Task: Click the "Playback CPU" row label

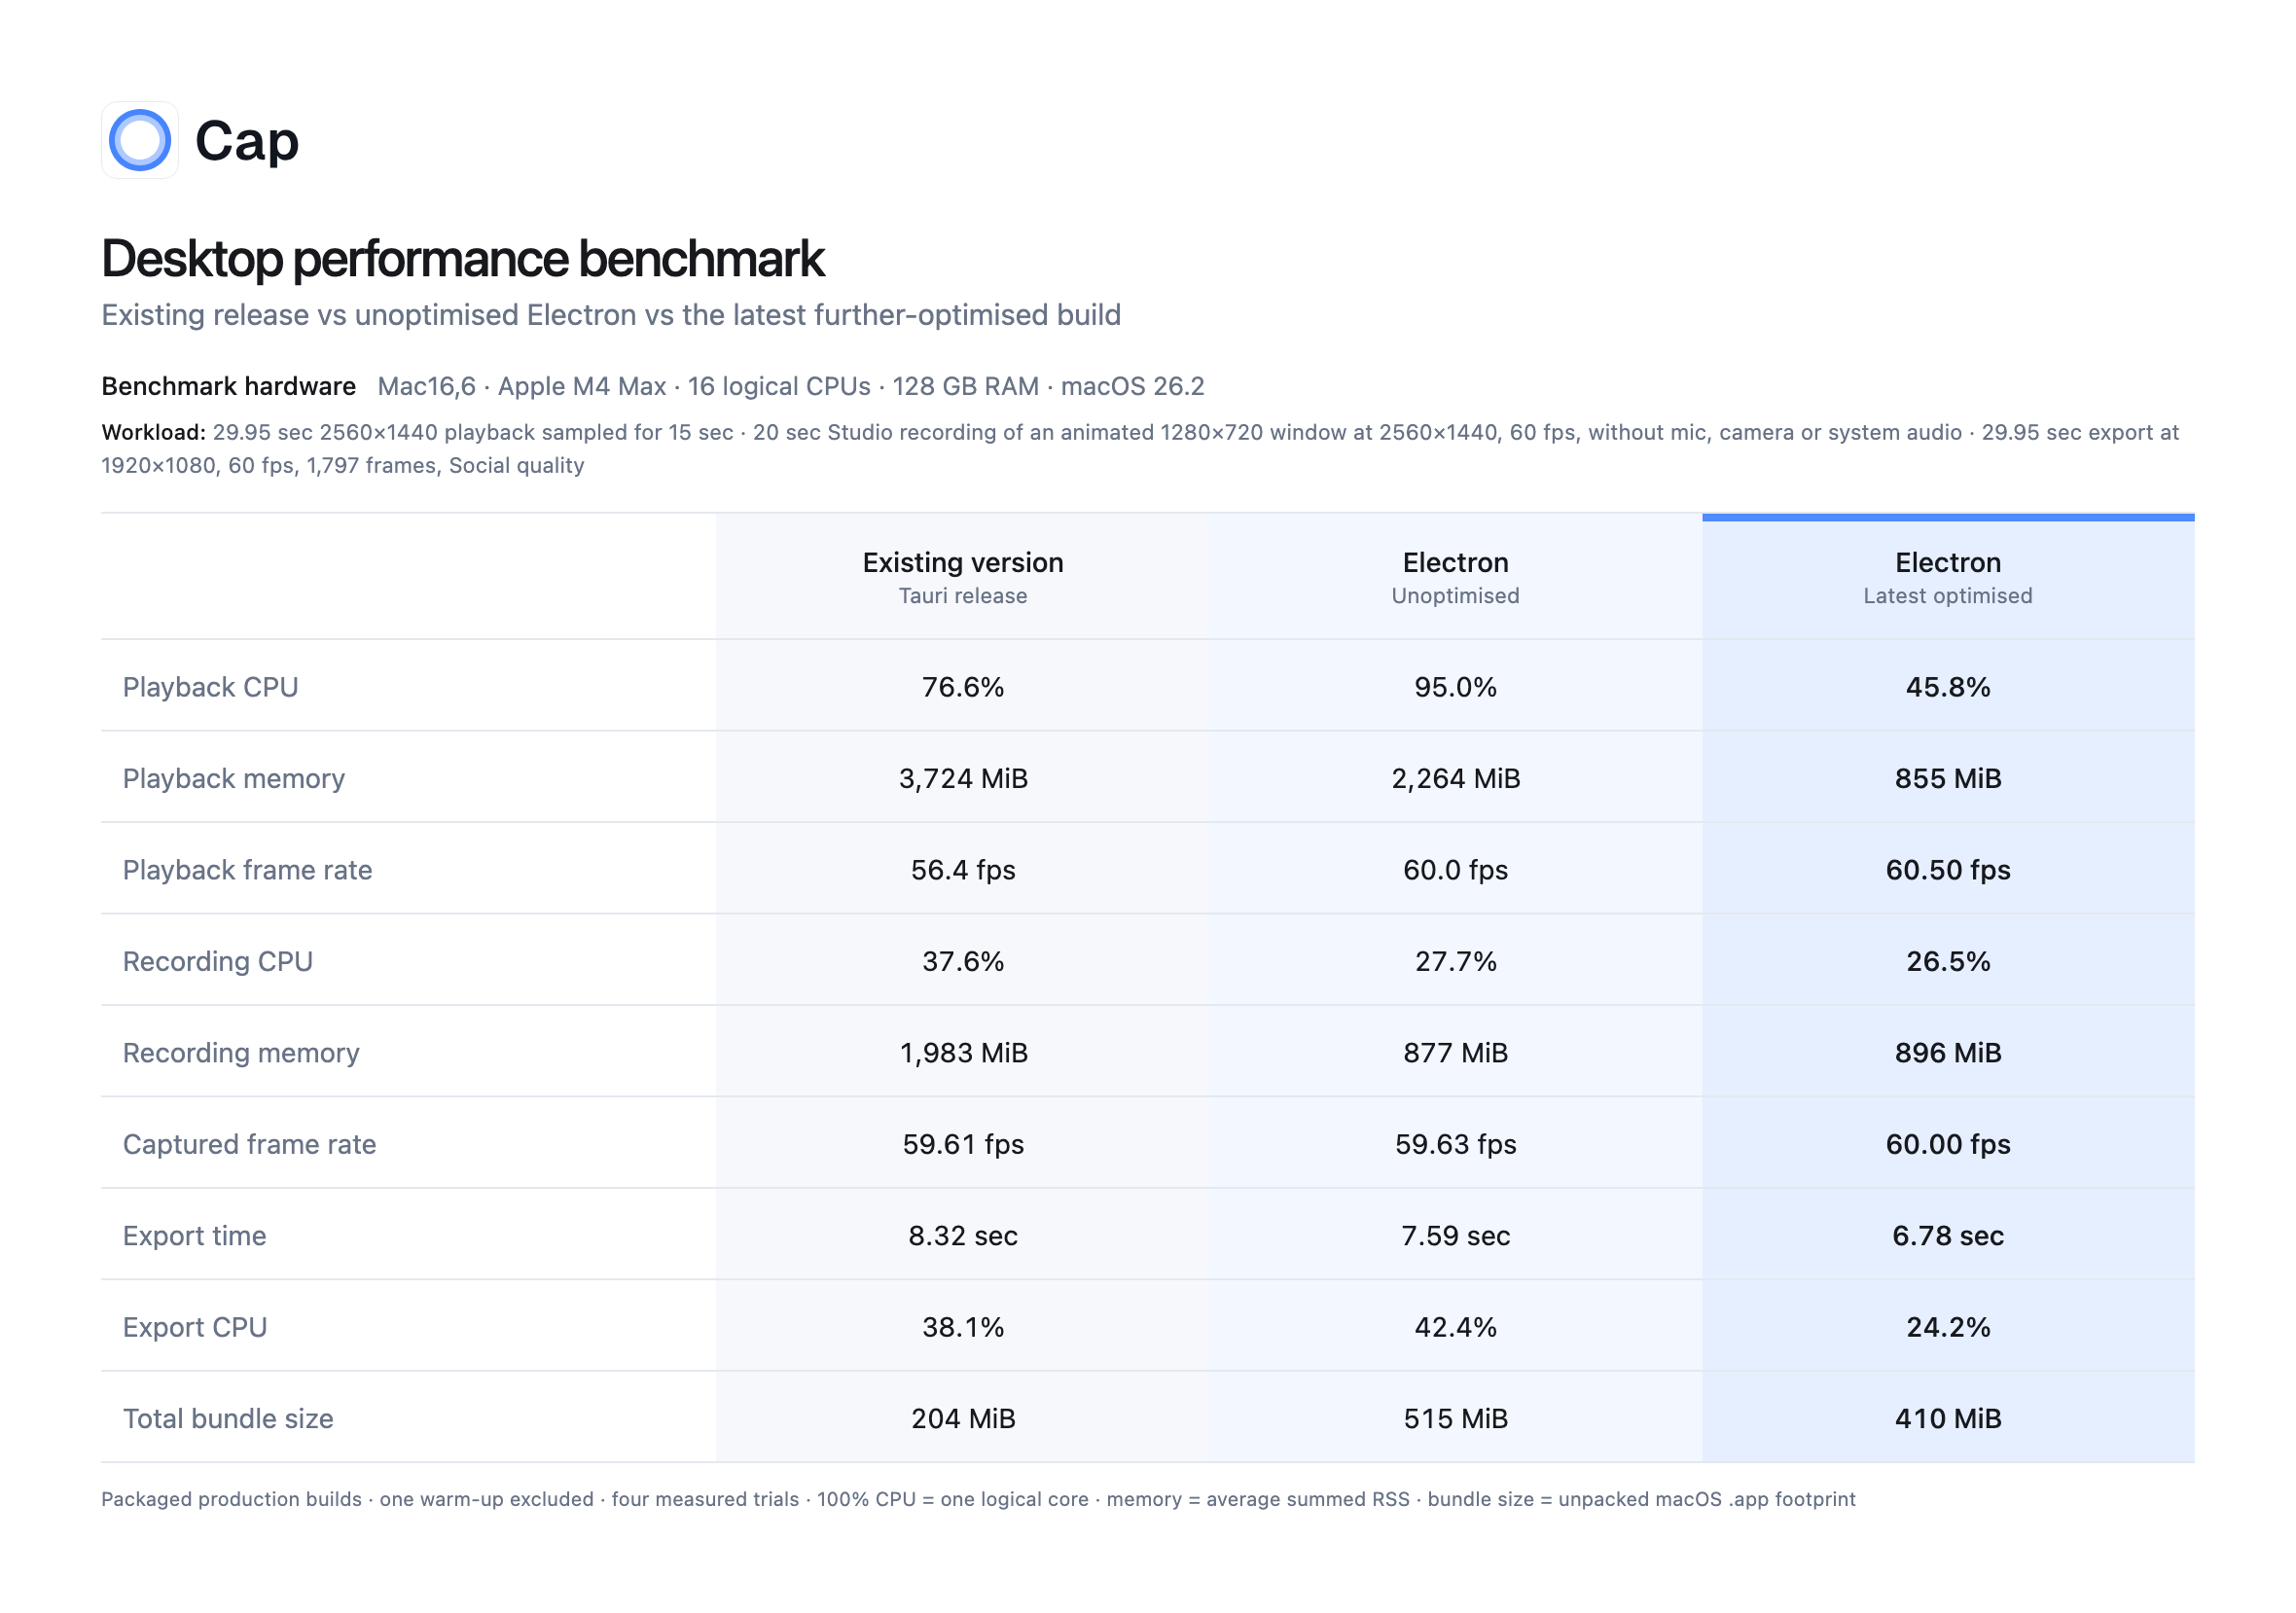Action: 211,687
